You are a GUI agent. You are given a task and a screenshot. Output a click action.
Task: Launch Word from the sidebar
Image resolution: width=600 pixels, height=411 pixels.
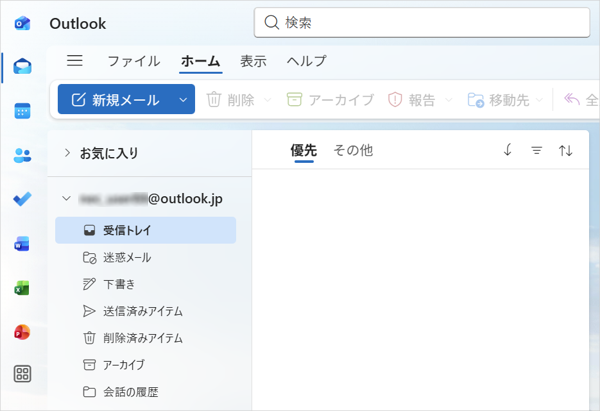(22, 244)
